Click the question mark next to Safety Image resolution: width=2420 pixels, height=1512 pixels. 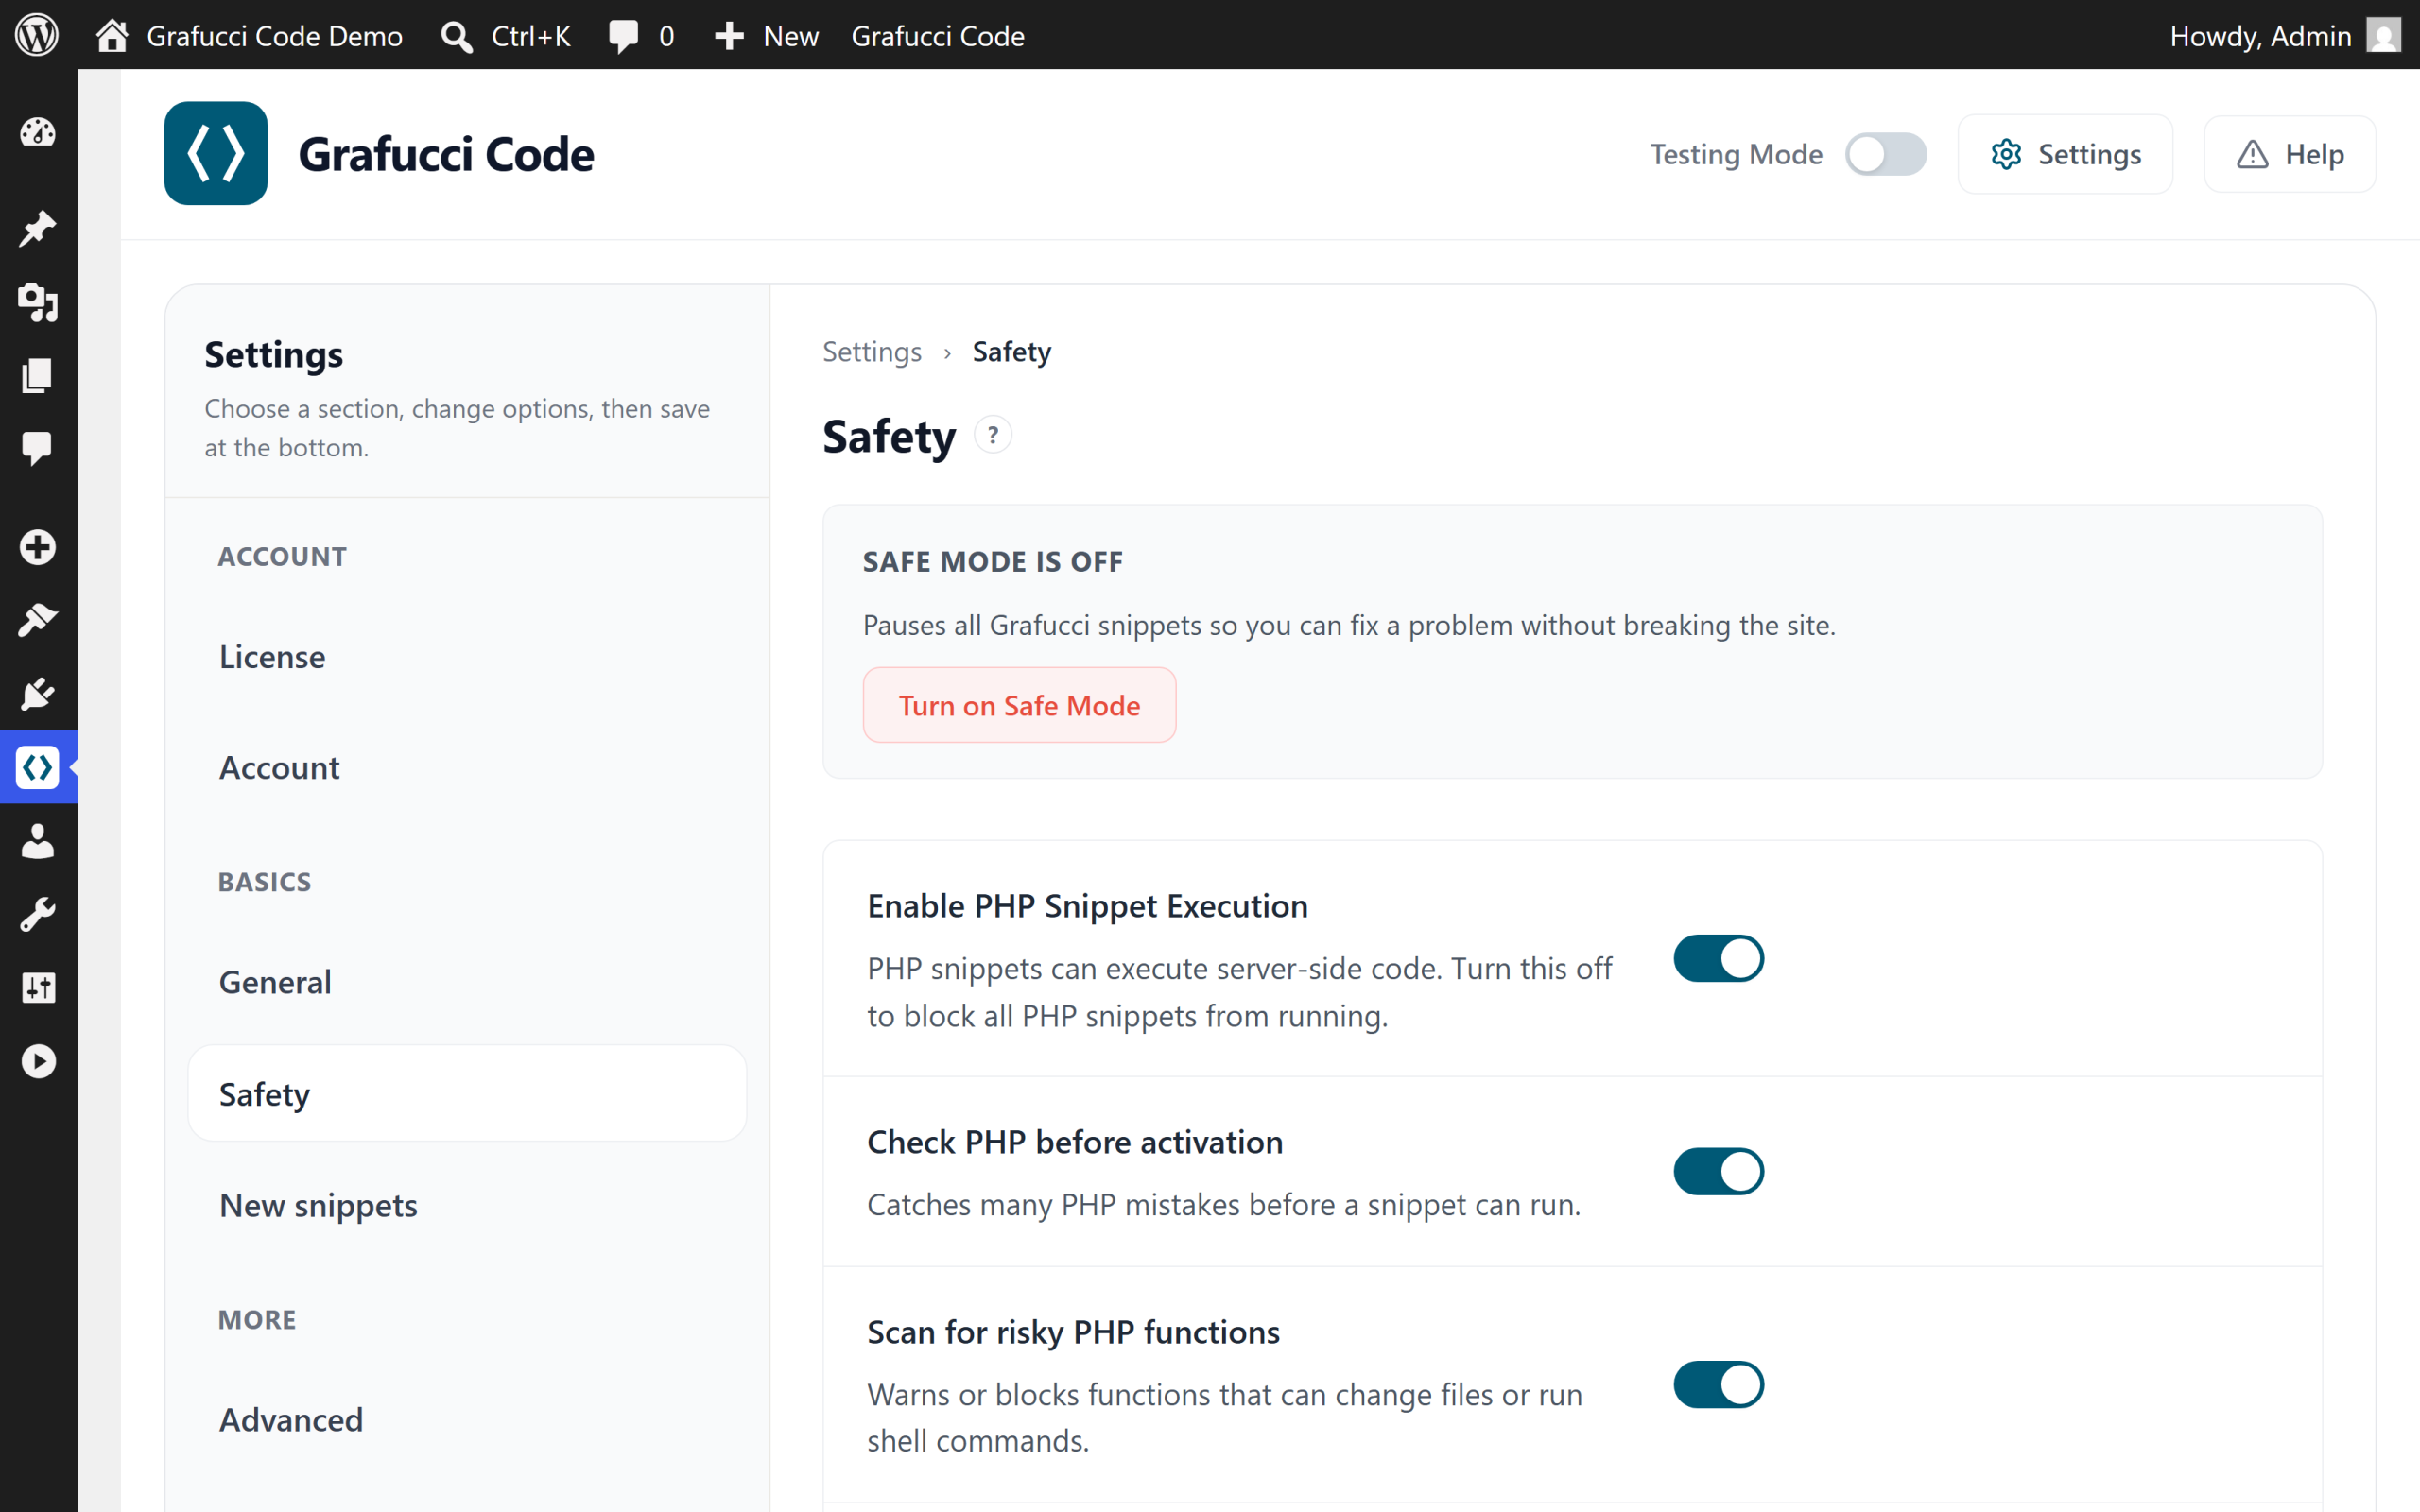993,436
